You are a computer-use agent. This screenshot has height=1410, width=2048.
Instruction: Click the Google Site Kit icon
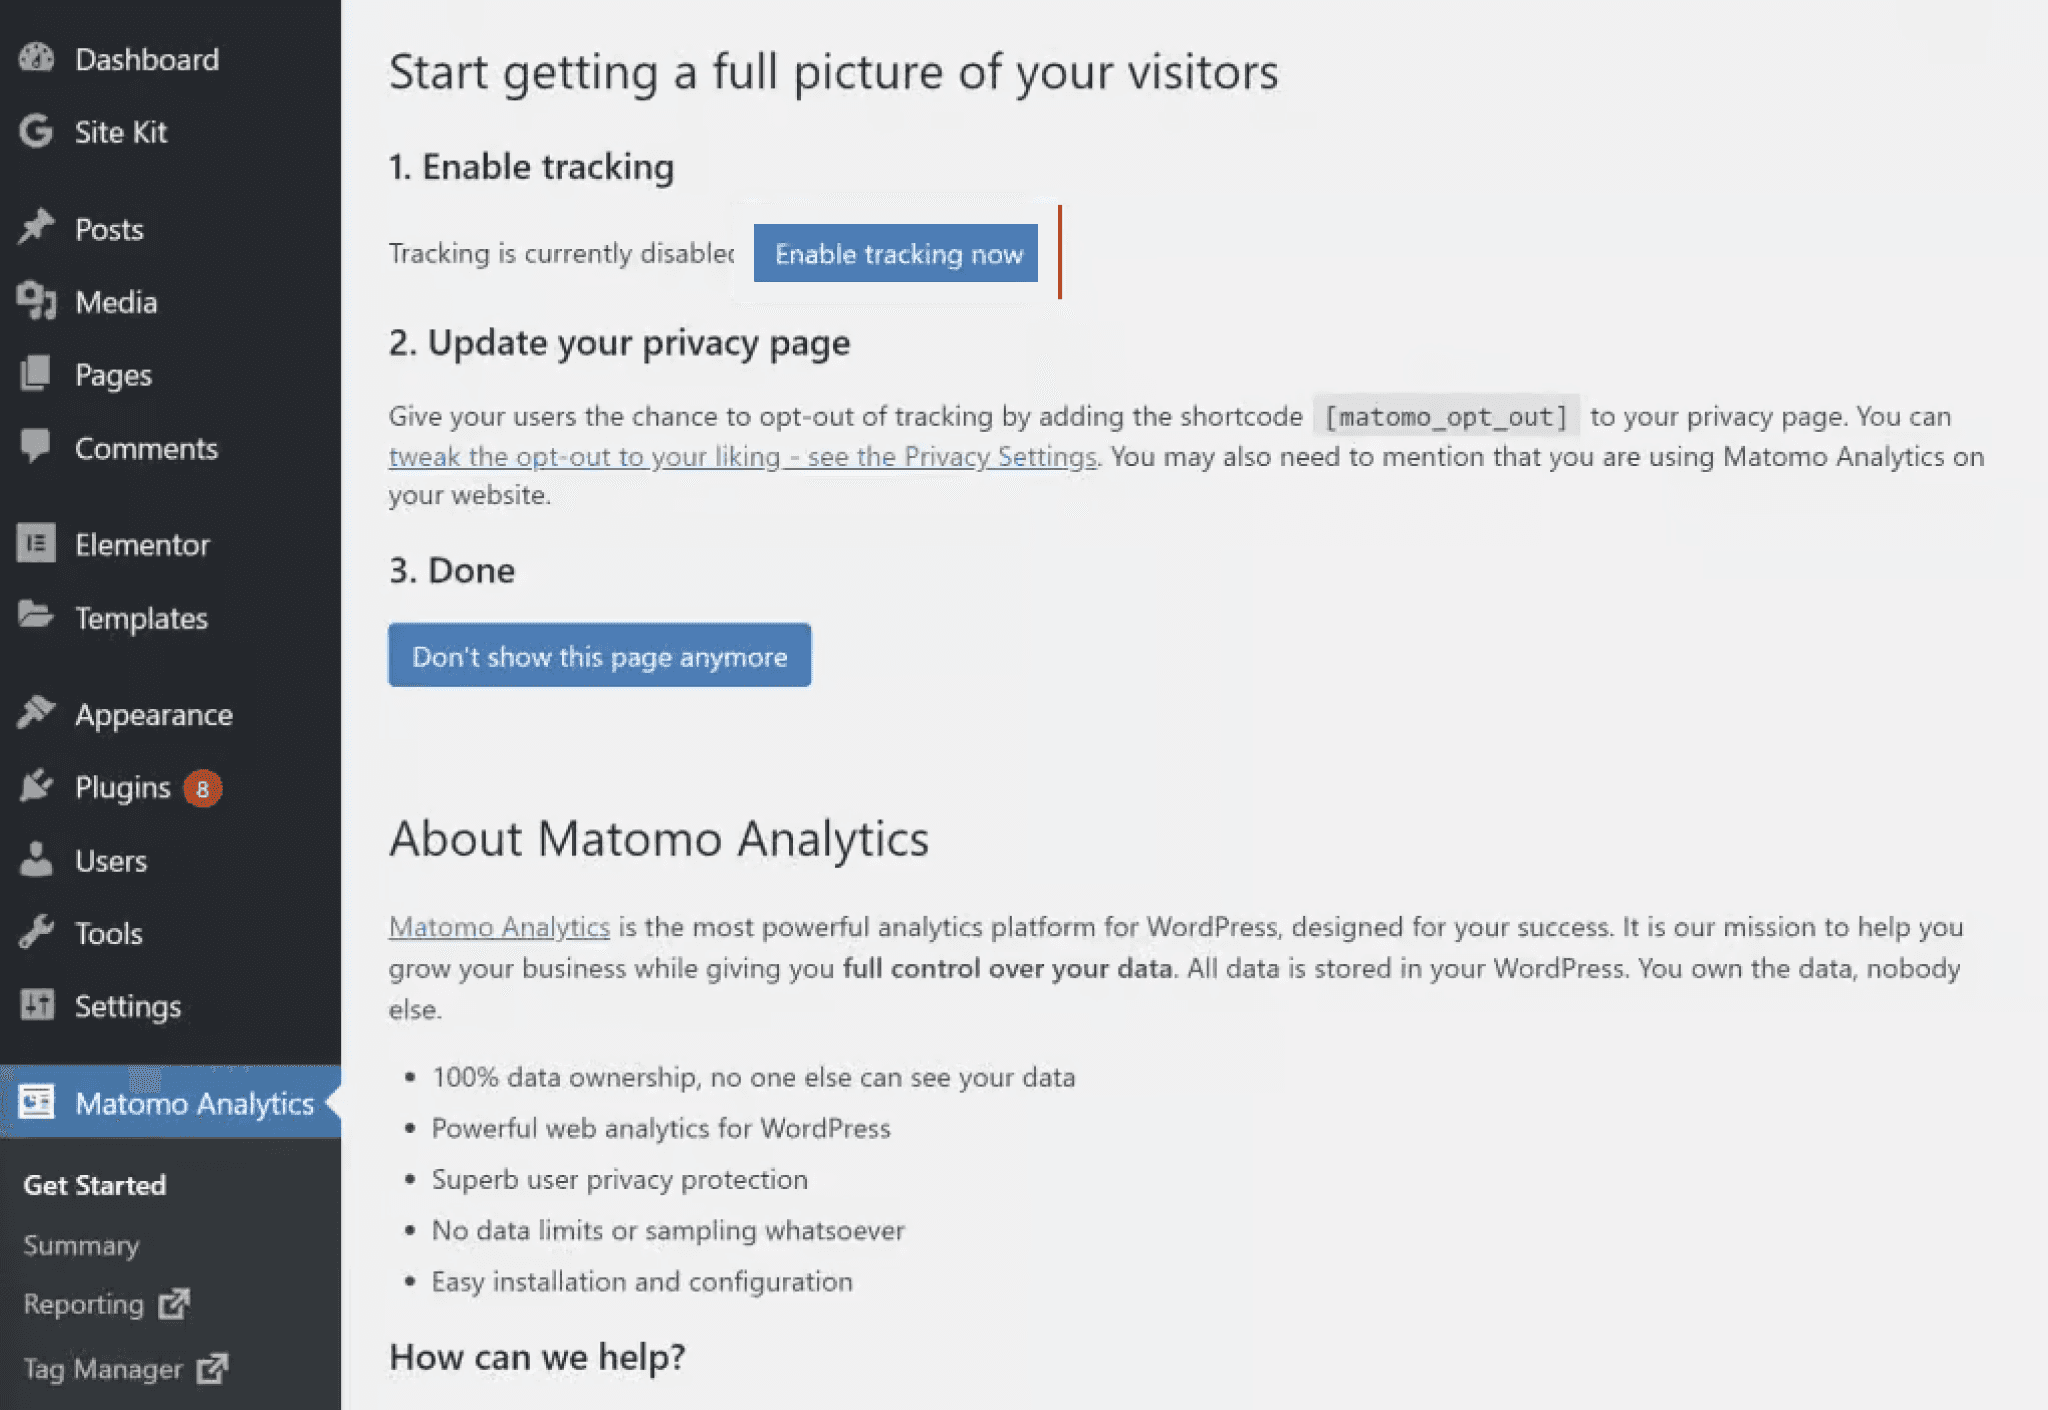pyautogui.click(x=36, y=131)
